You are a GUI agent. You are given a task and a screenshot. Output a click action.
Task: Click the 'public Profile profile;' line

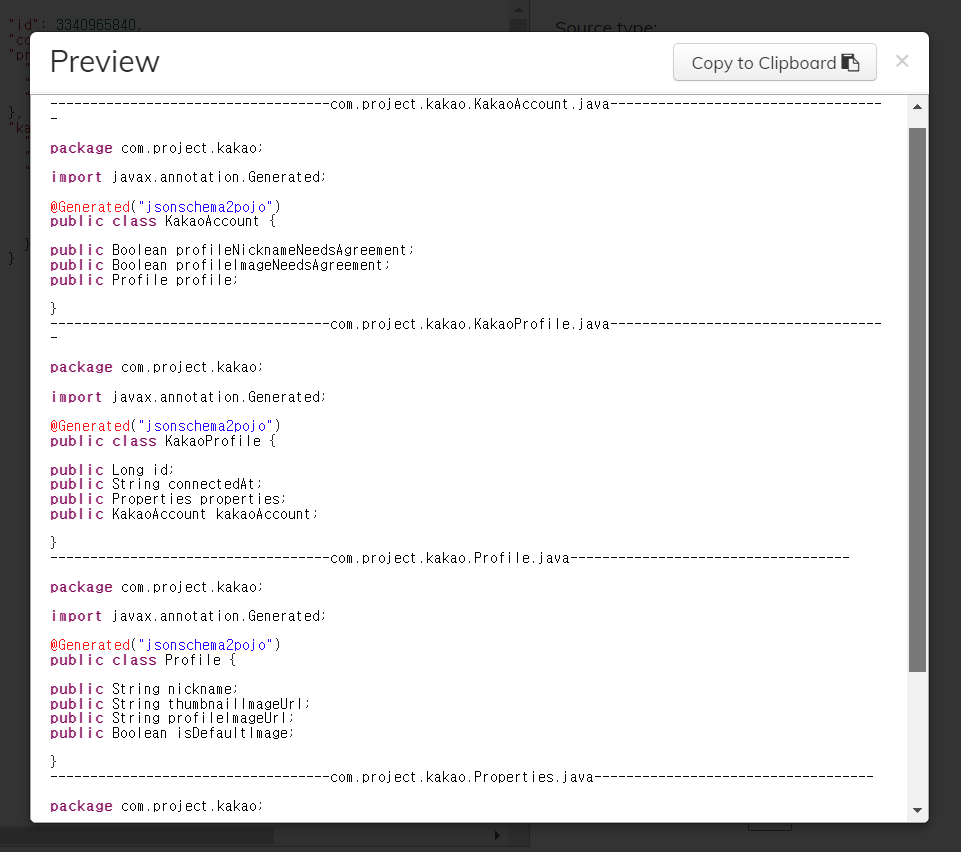(144, 280)
